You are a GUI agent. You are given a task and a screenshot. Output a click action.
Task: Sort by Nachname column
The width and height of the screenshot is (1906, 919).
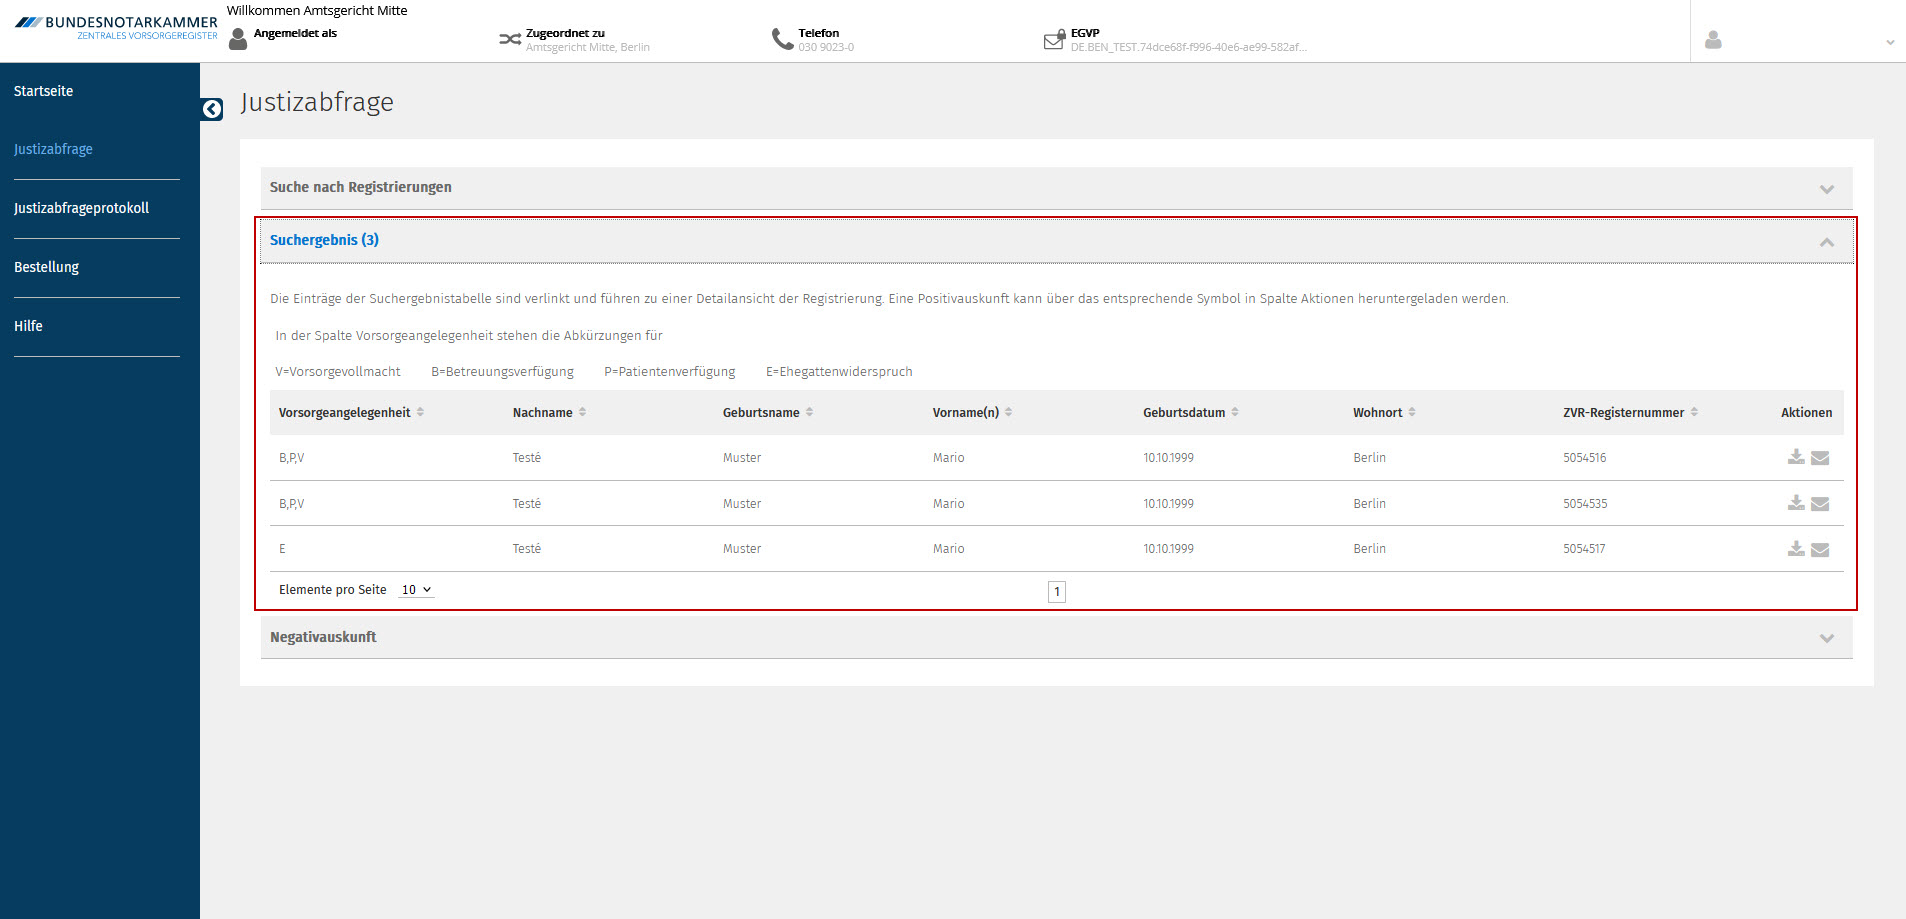(x=582, y=412)
